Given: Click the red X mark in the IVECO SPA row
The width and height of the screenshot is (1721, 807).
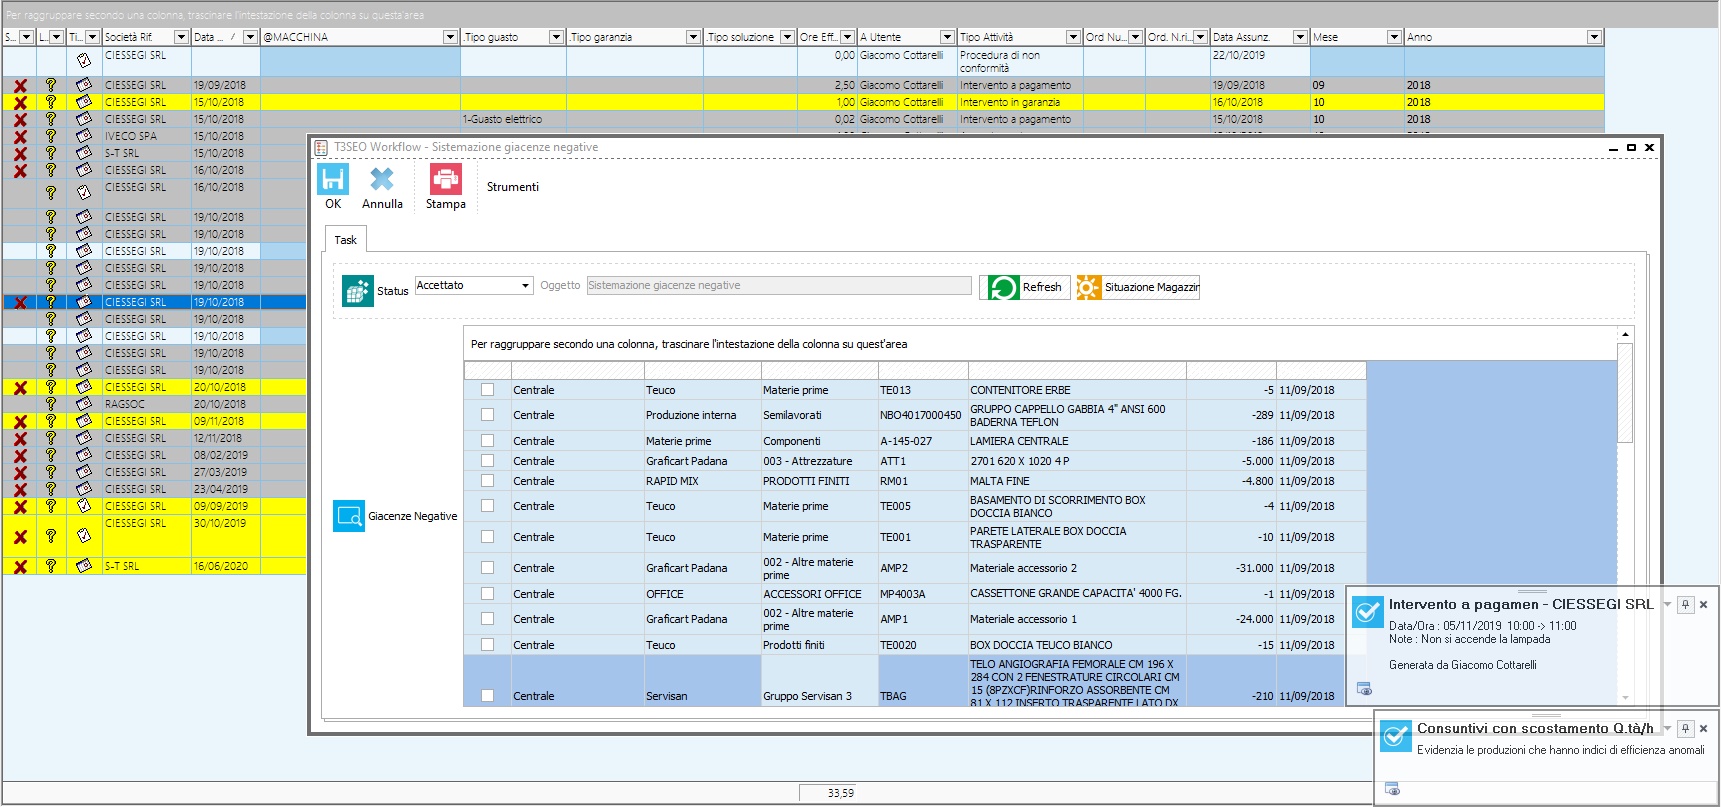Looking at the screenshot, I should click(20, 137).
